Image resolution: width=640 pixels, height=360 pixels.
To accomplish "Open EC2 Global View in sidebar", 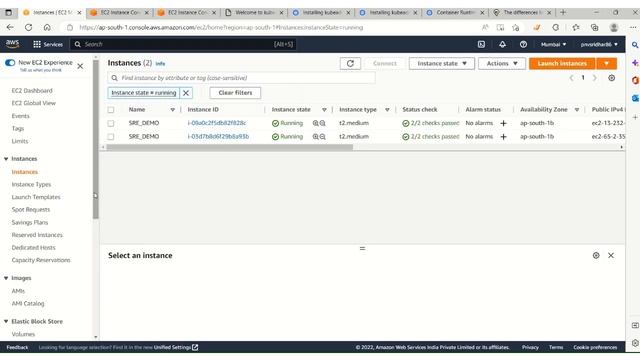I will pos(33,103).
